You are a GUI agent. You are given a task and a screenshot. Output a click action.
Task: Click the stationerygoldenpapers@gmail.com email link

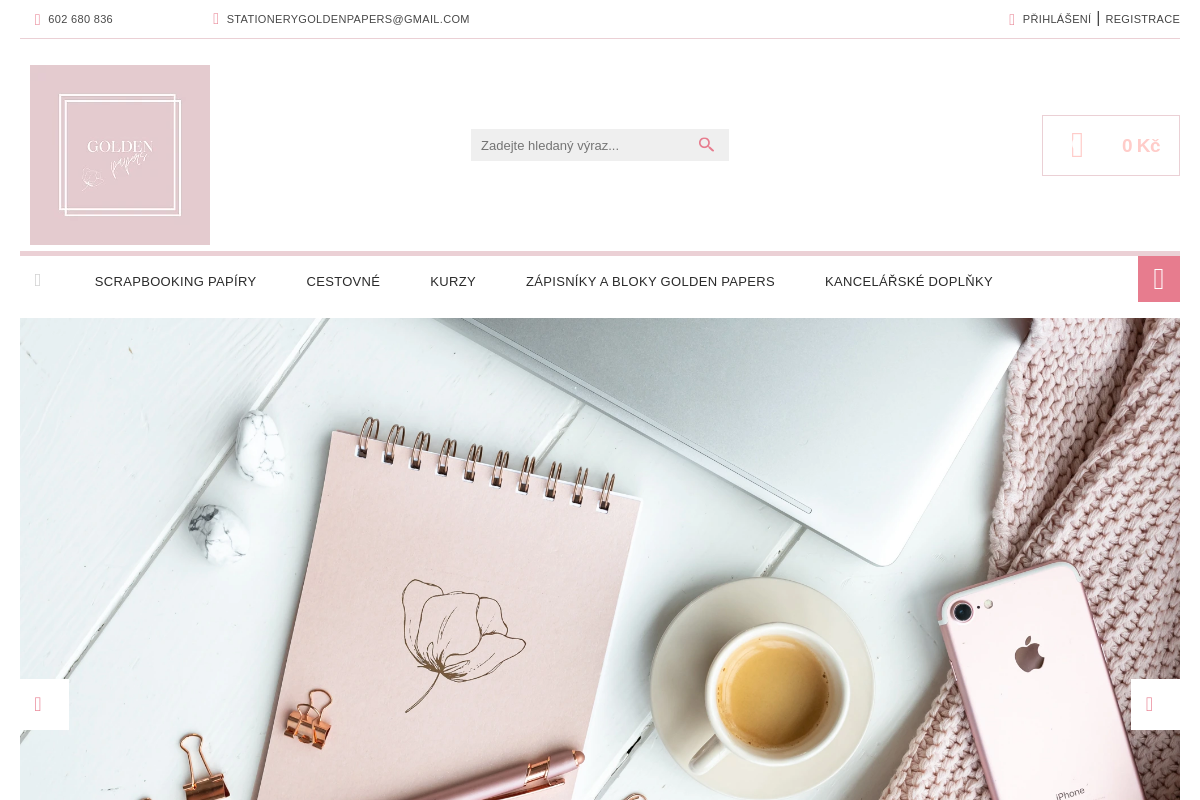coord(348,19)
